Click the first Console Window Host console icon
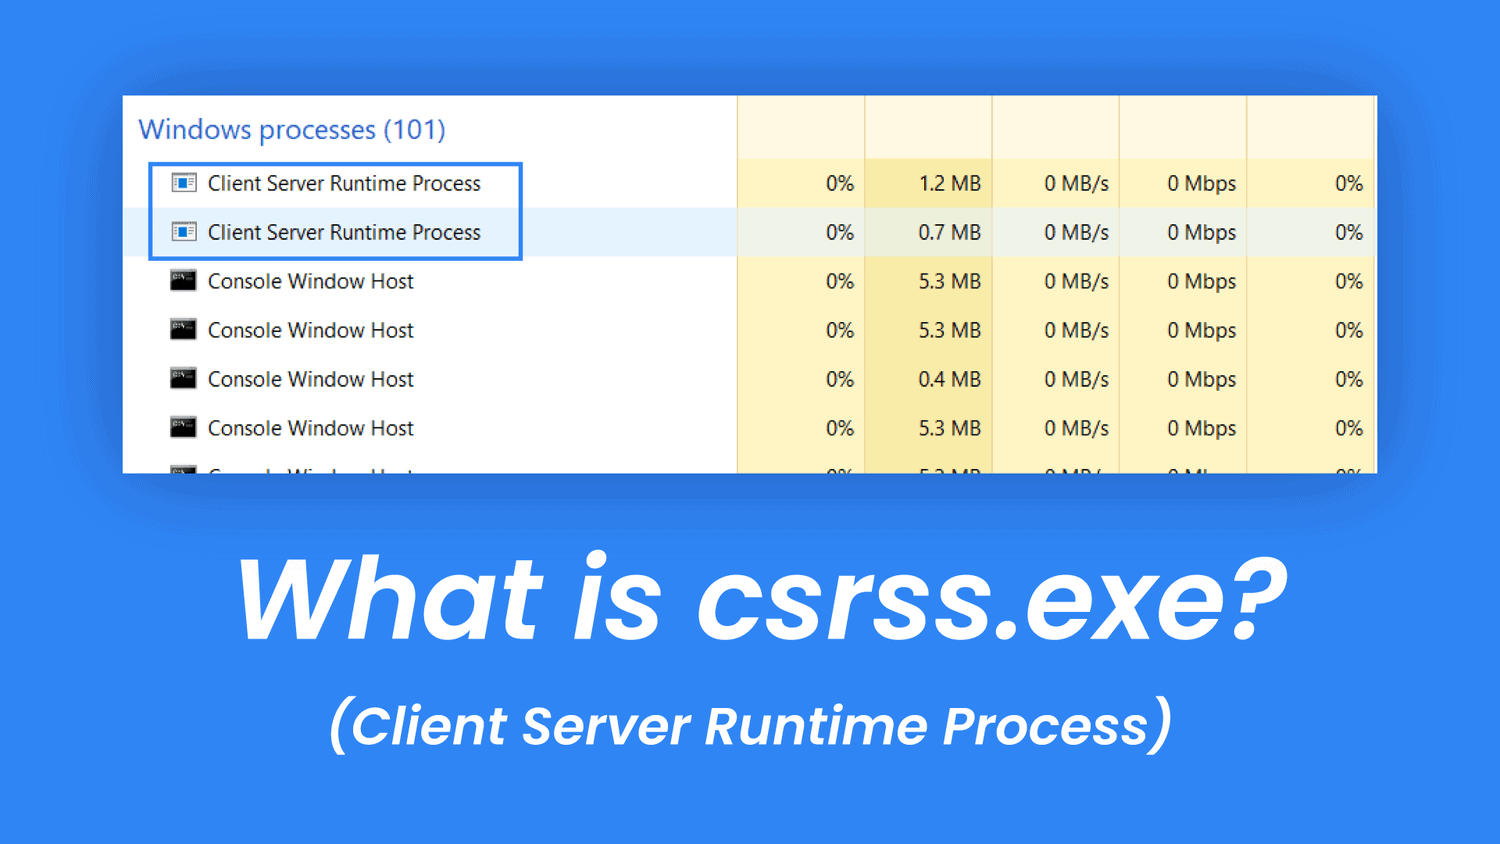This screenshot has height=844, width=1500. pos(183,280)
